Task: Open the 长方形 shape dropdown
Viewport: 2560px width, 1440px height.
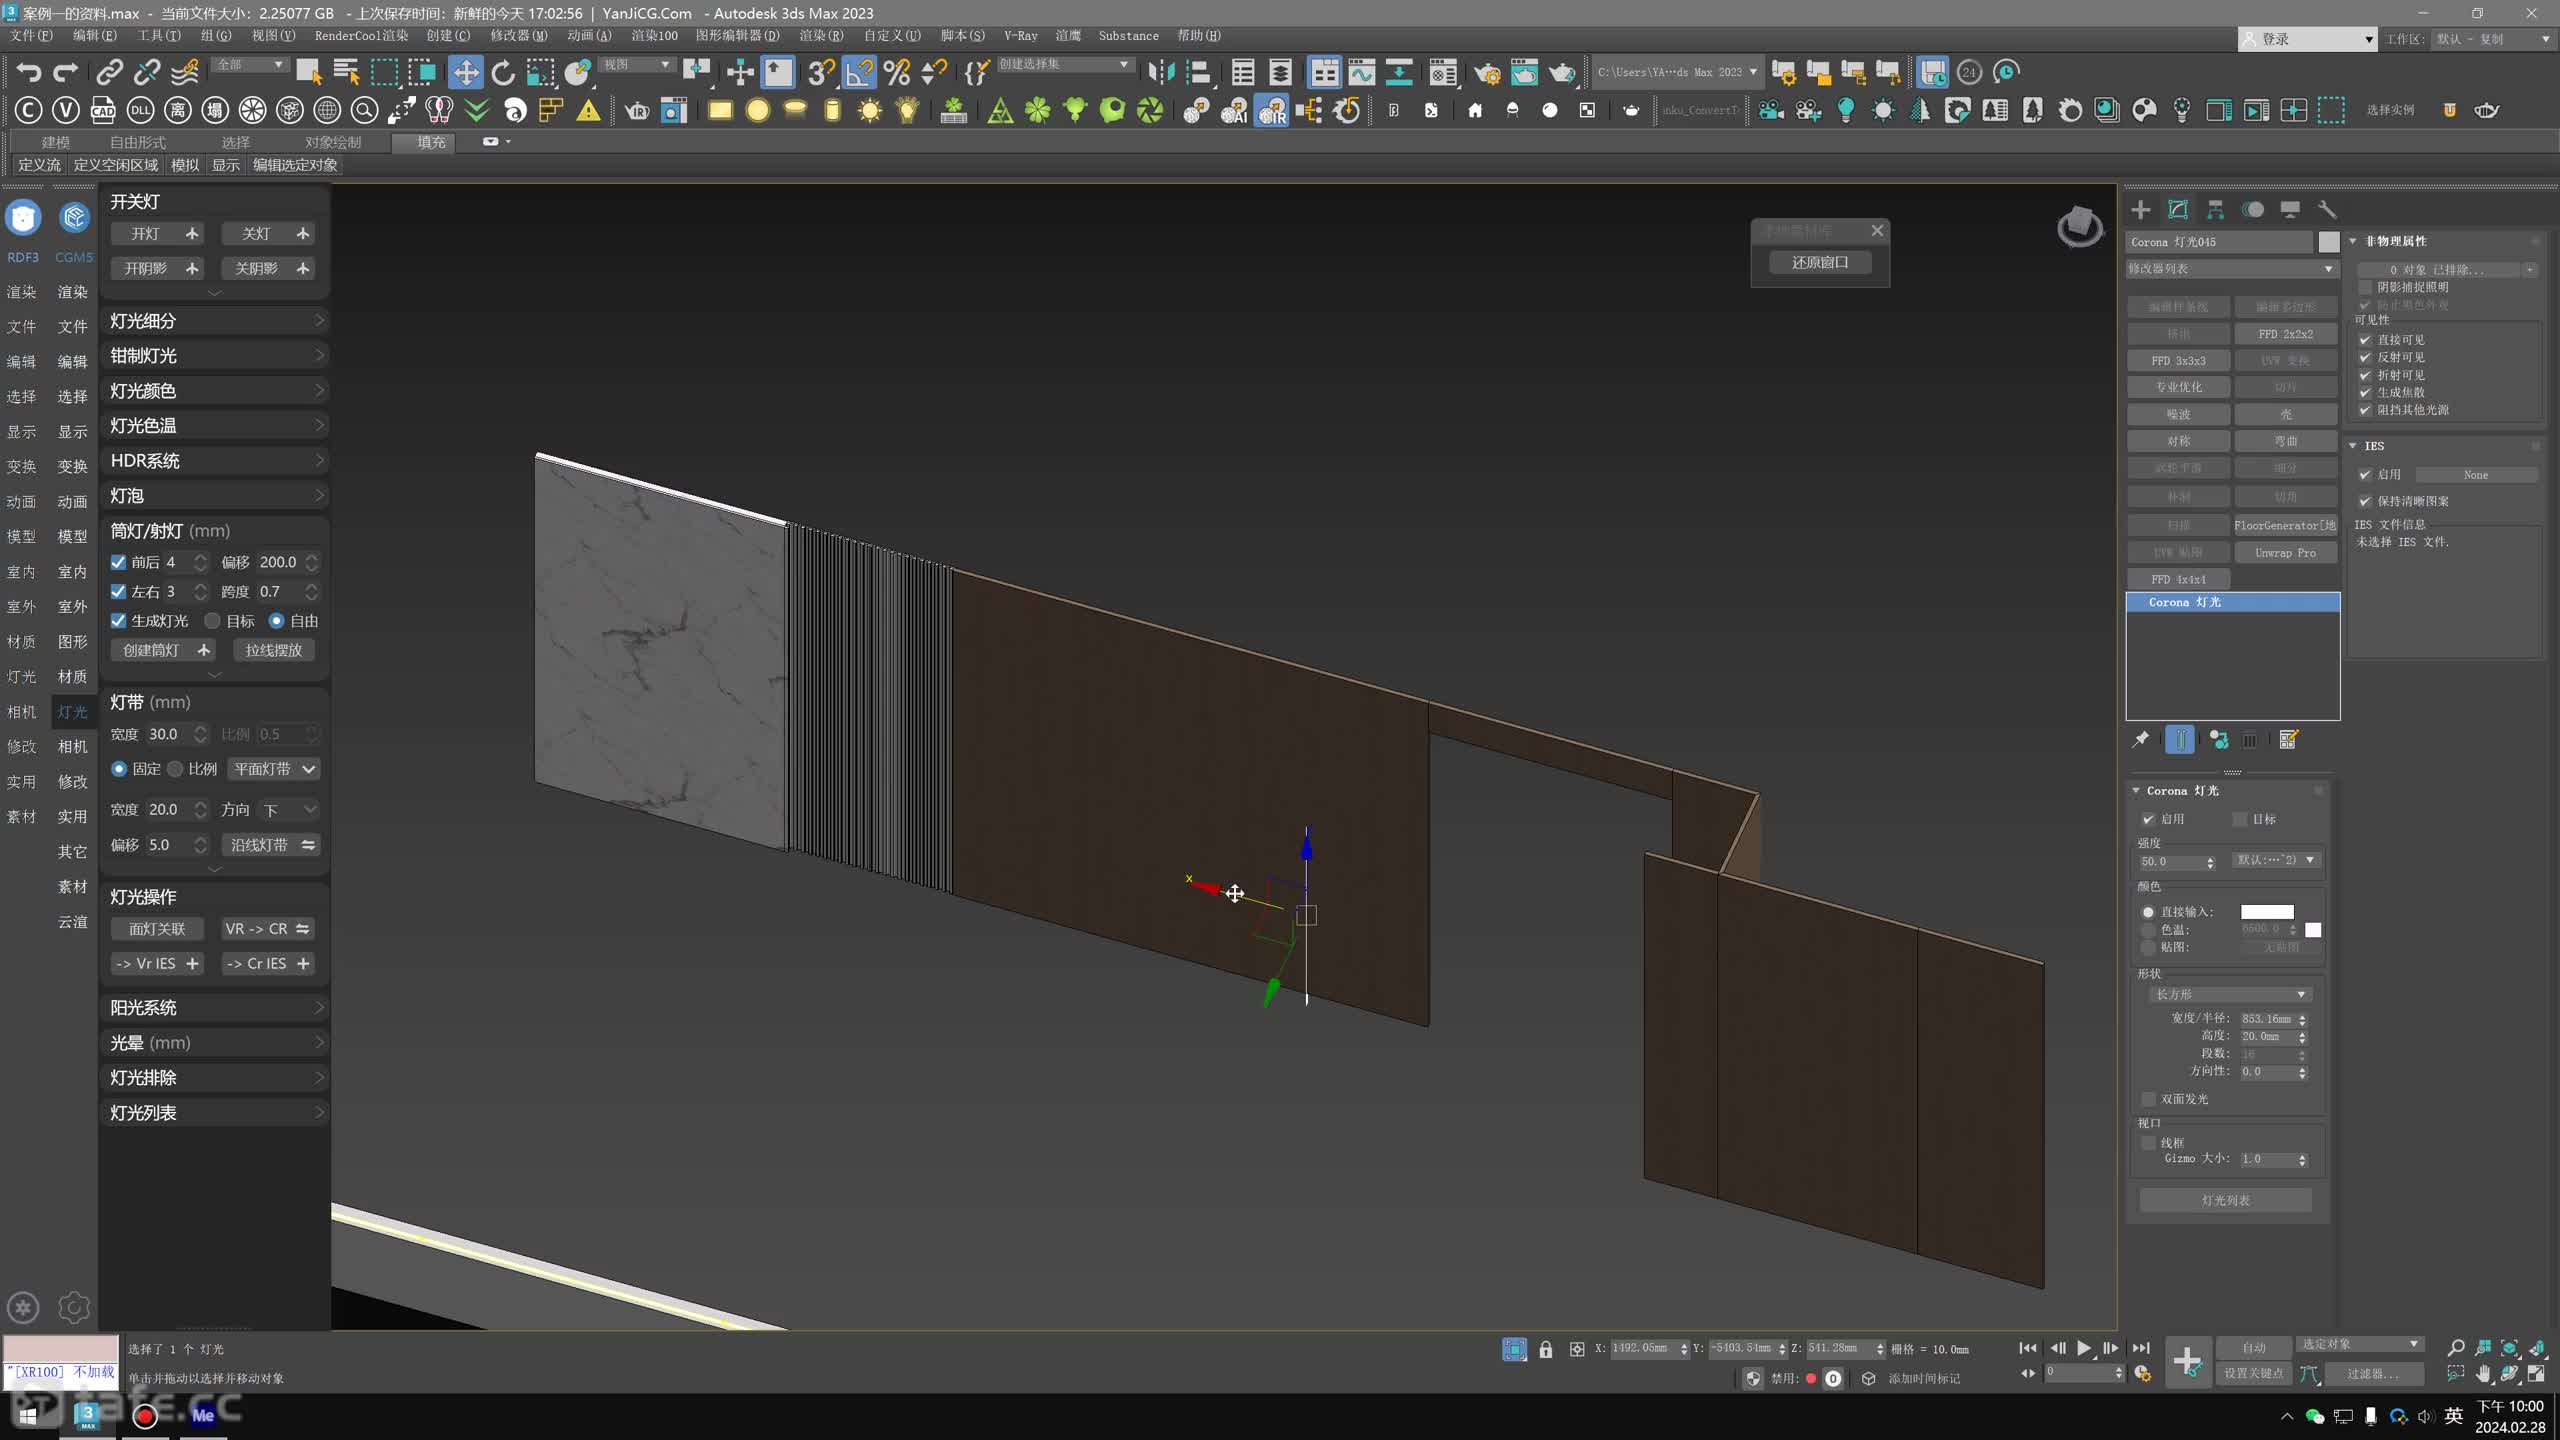Action: (x=2229, y=994)
